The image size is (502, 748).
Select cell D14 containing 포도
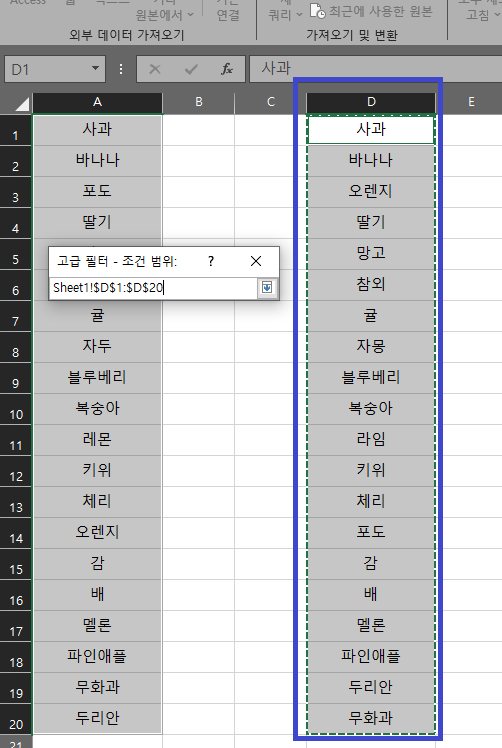[x=371, y=533]
